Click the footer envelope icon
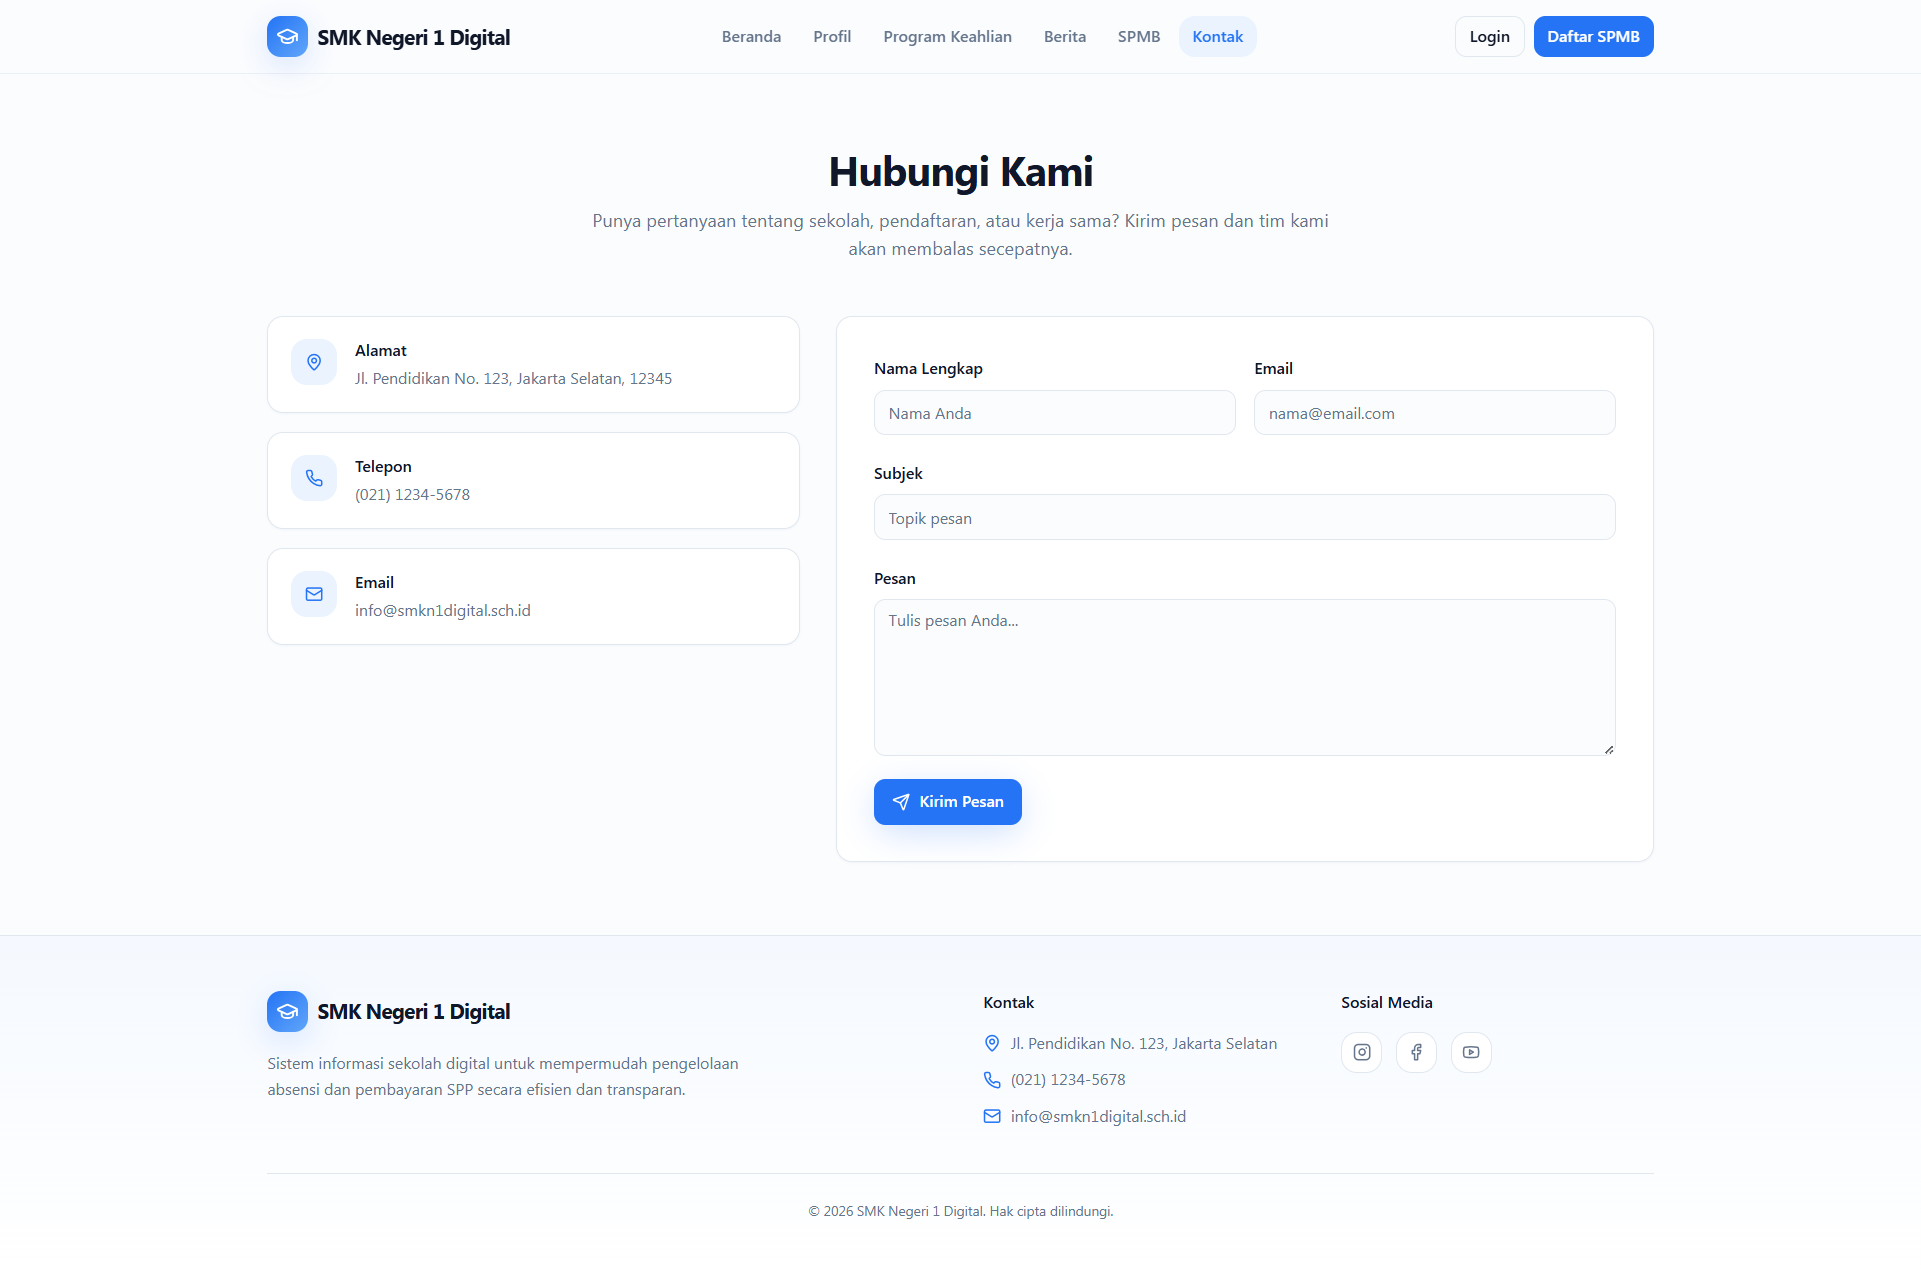Viewport: 1921px width, 1274px height. [x=992, y=1116]
